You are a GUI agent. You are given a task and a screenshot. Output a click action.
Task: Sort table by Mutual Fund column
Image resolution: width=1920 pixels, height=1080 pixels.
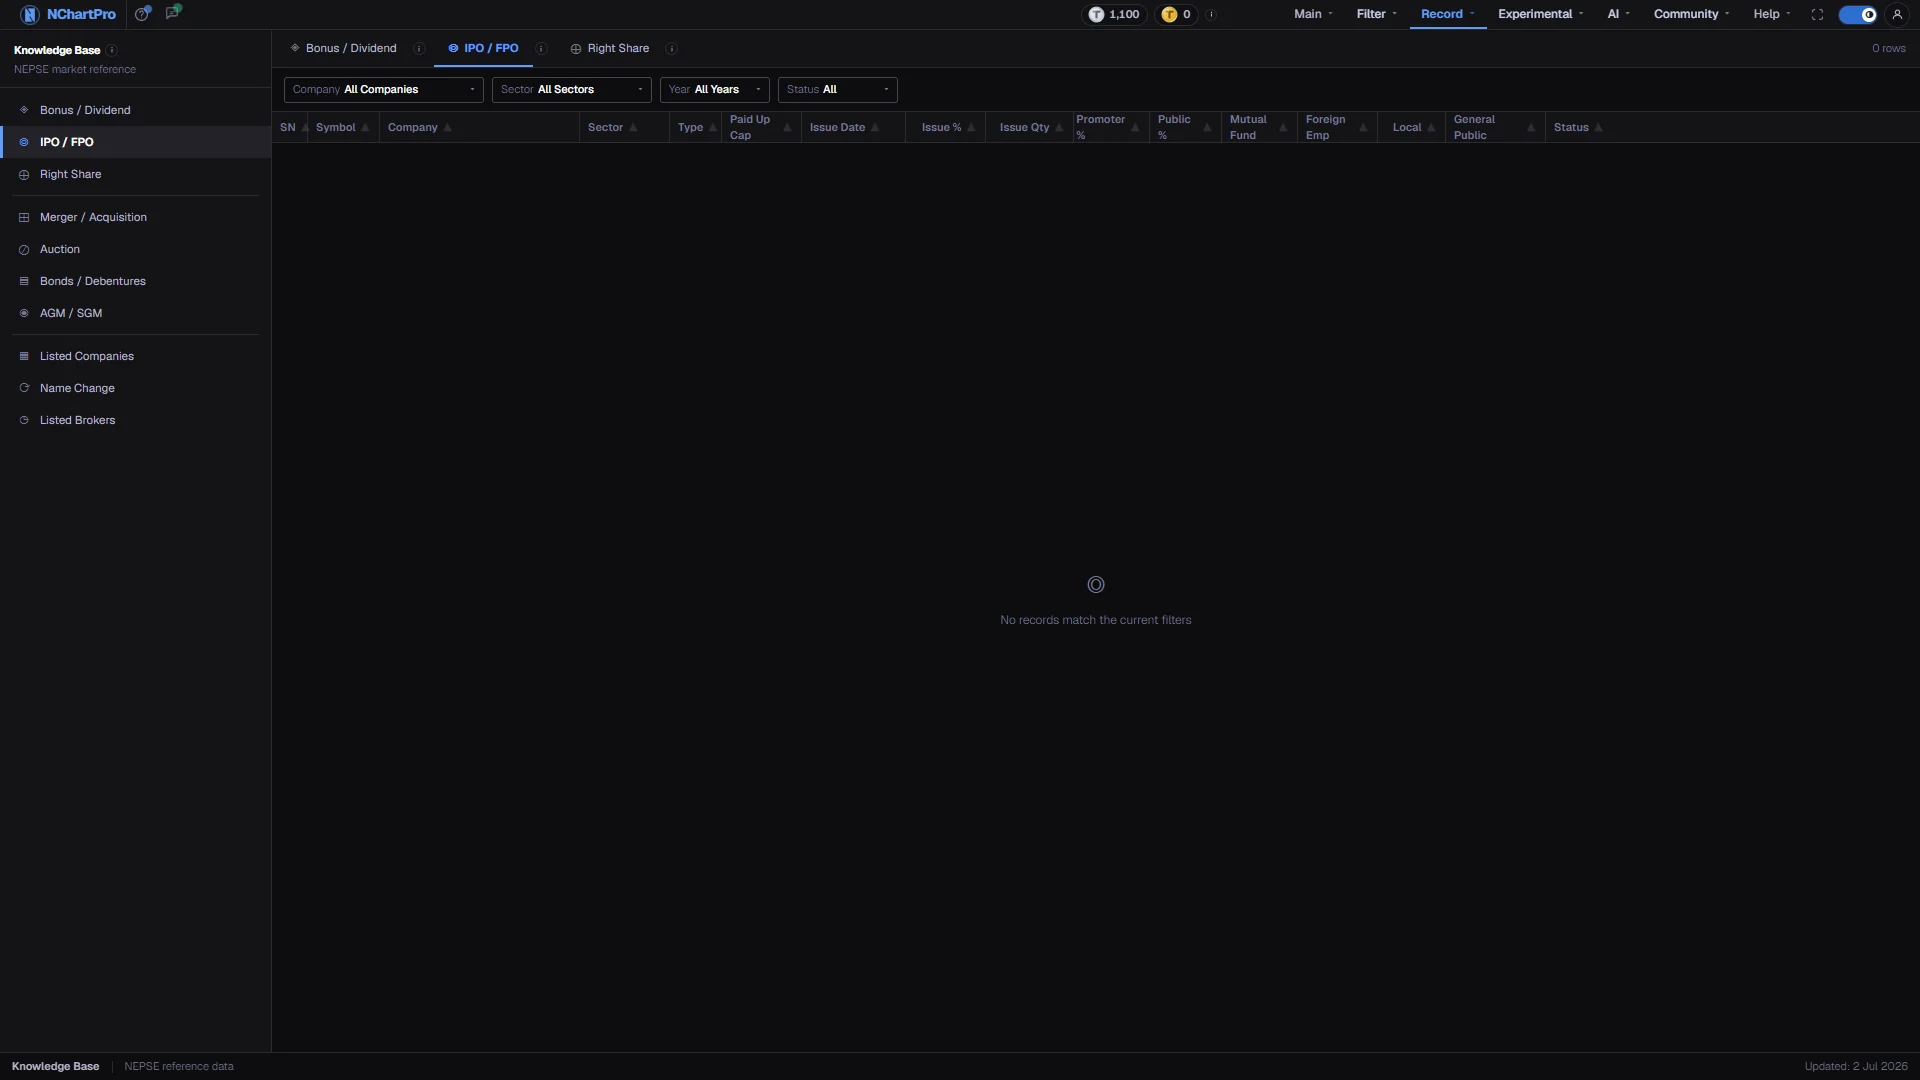[x=1258, y=127]
